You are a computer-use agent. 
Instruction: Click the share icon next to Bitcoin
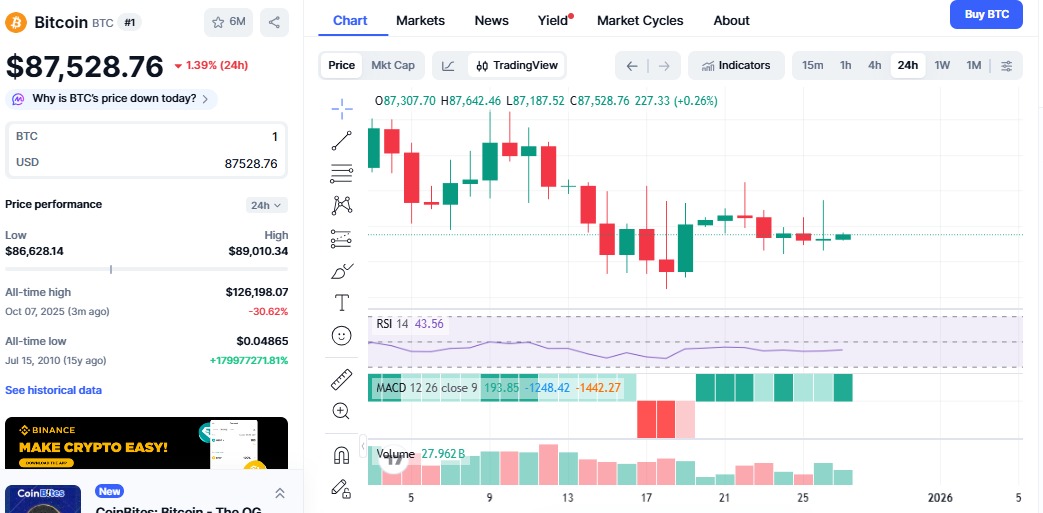(274, 21)
